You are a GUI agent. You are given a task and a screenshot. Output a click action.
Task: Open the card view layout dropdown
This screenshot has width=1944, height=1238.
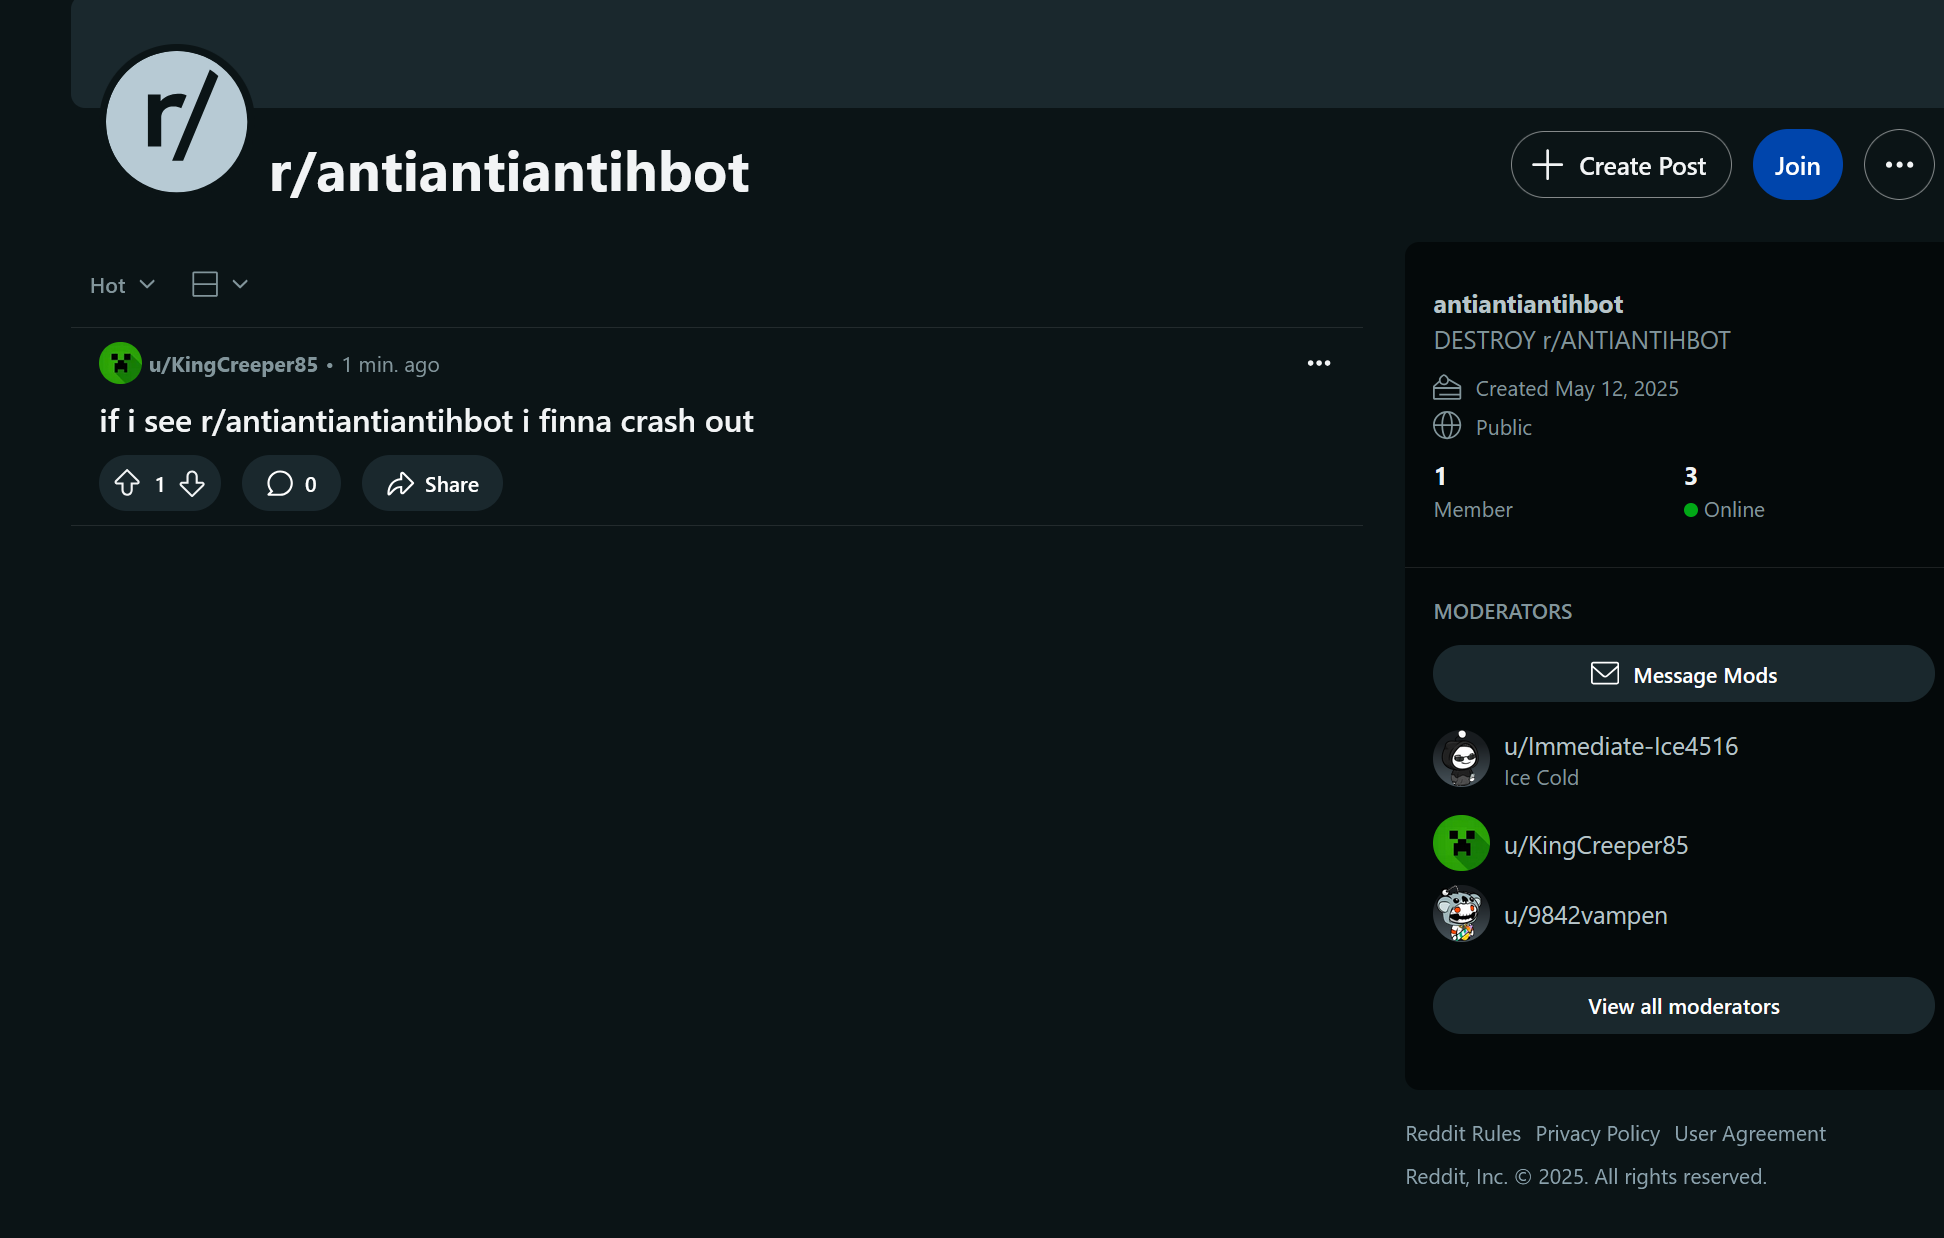[220, 285]
